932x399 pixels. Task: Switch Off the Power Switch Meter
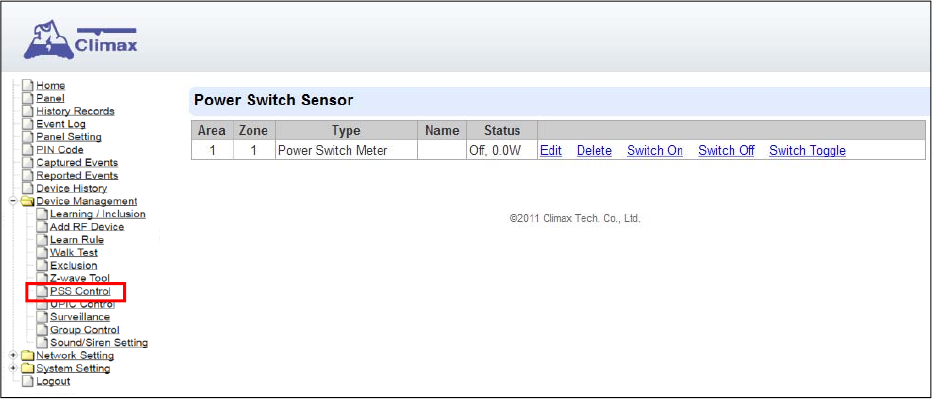(x=726, y=150)
